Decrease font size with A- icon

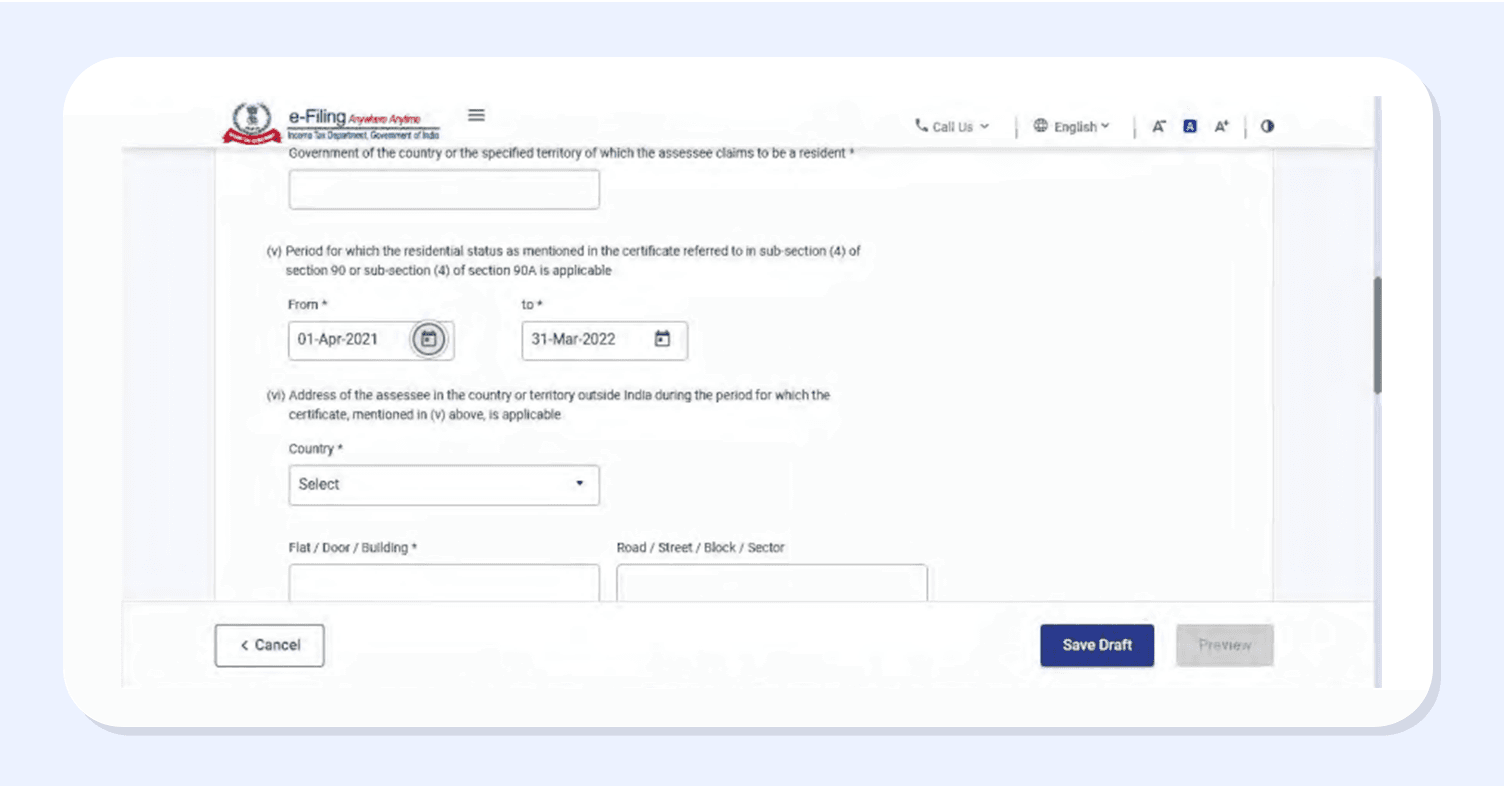(x=1159, y=127)
